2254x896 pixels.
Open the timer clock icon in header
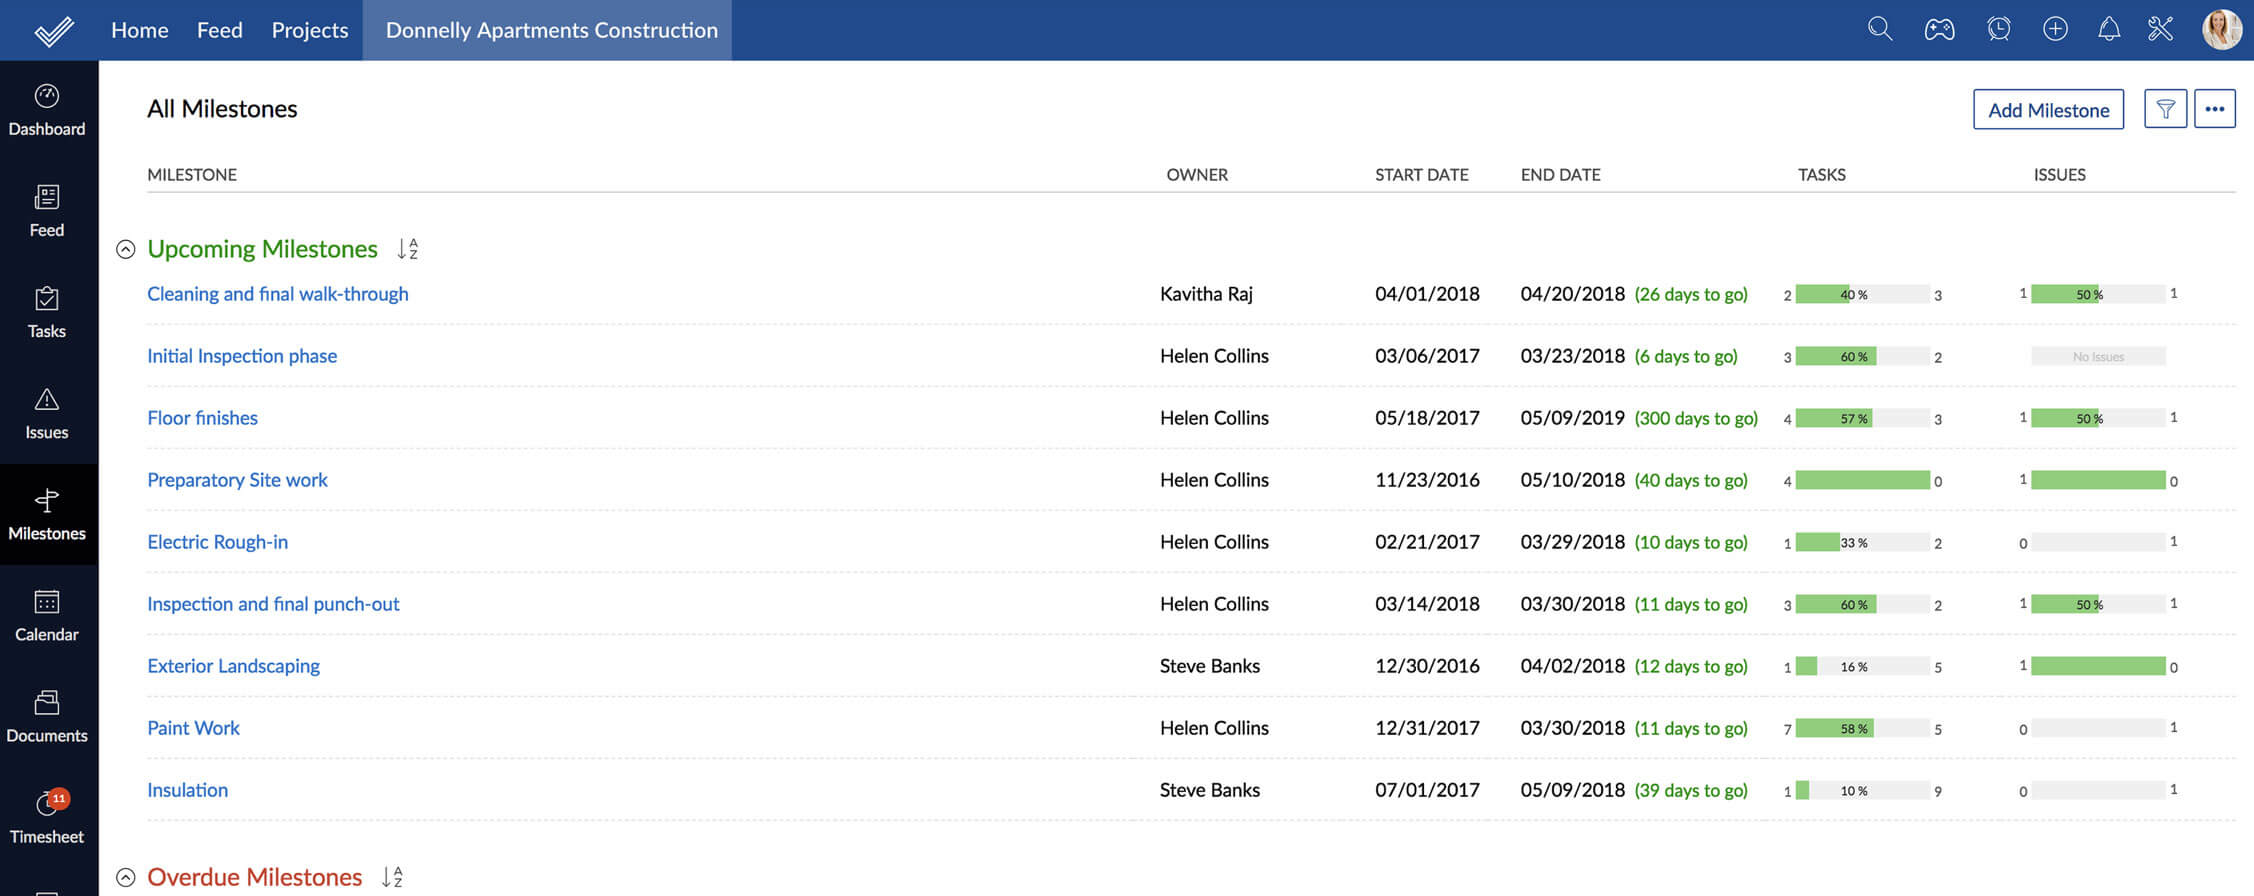pyautogui.click(x=1998, y=29)
